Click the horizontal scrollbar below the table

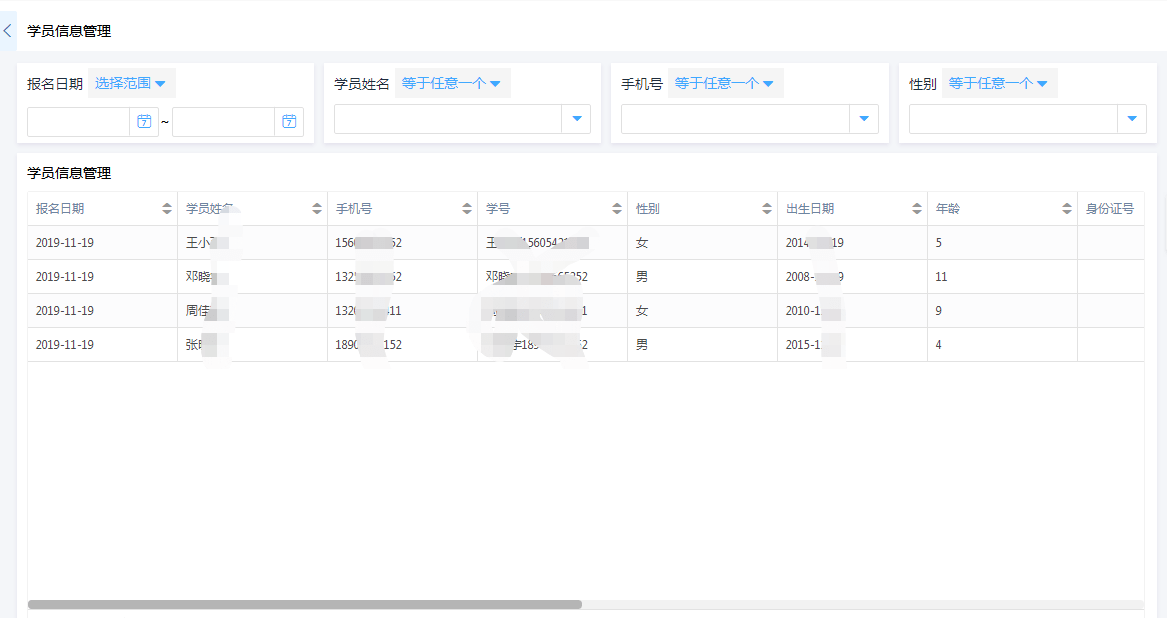pyautogui.click(x=300, y=604)
